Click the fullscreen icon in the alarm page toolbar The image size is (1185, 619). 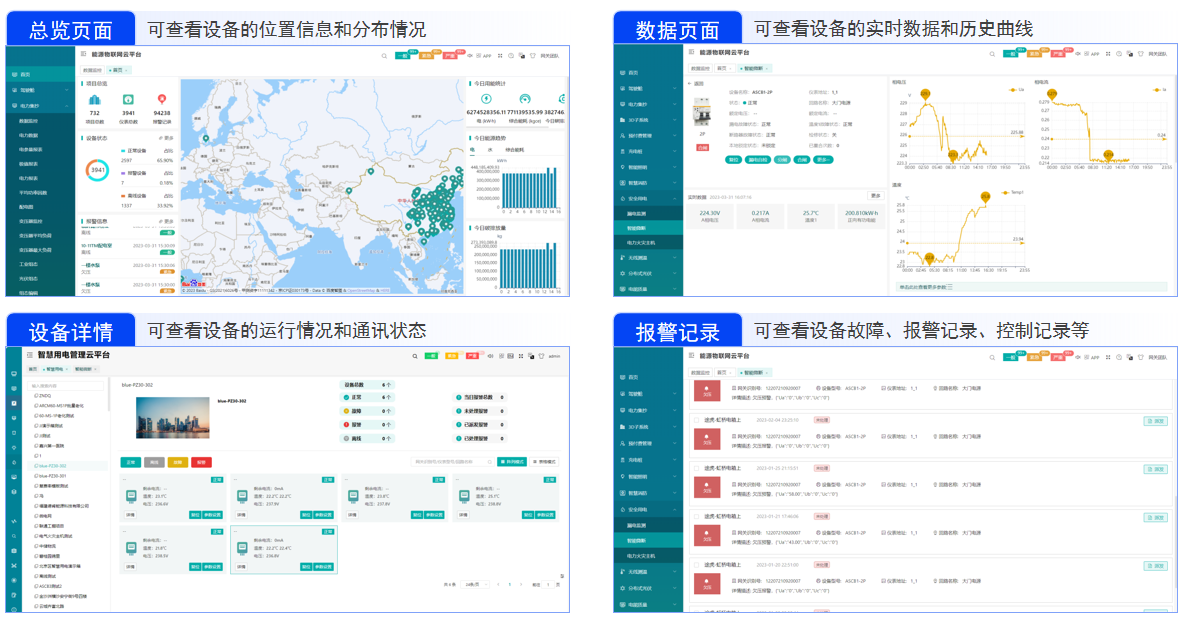click(1106, 358)
